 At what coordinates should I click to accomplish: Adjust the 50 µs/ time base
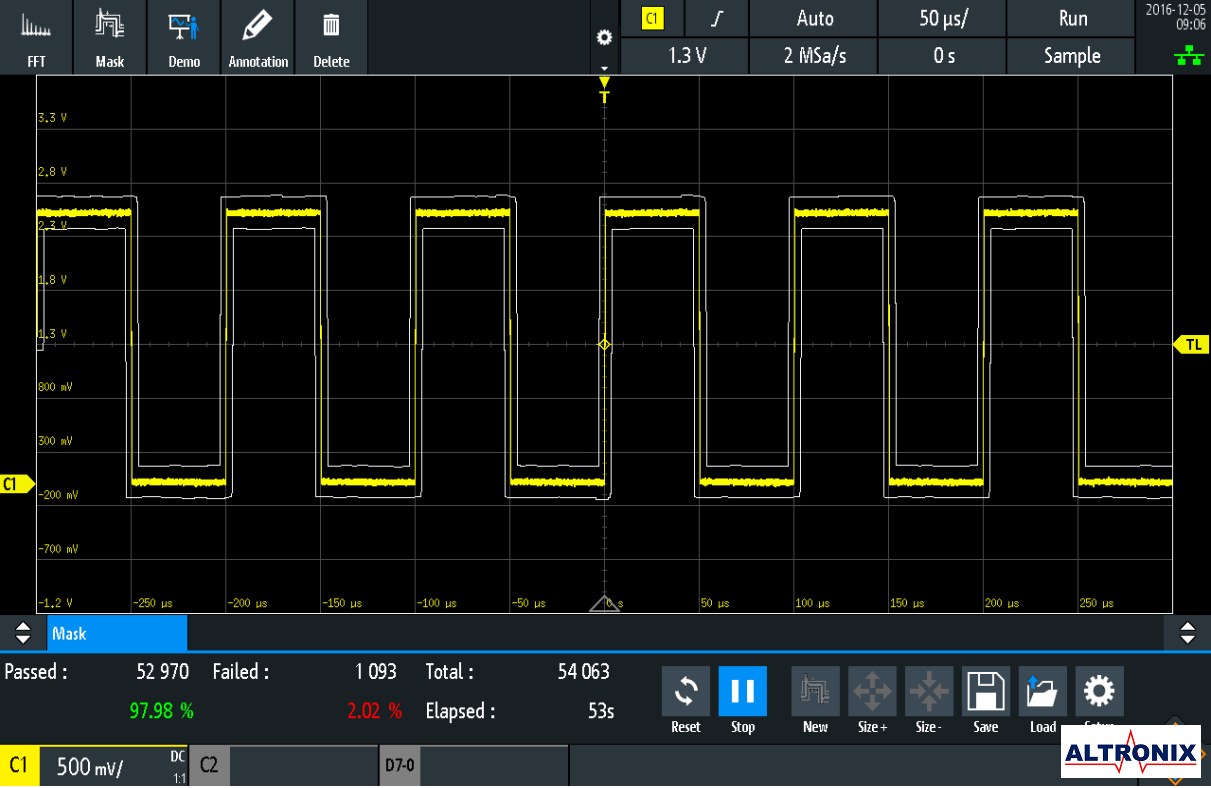943,18
